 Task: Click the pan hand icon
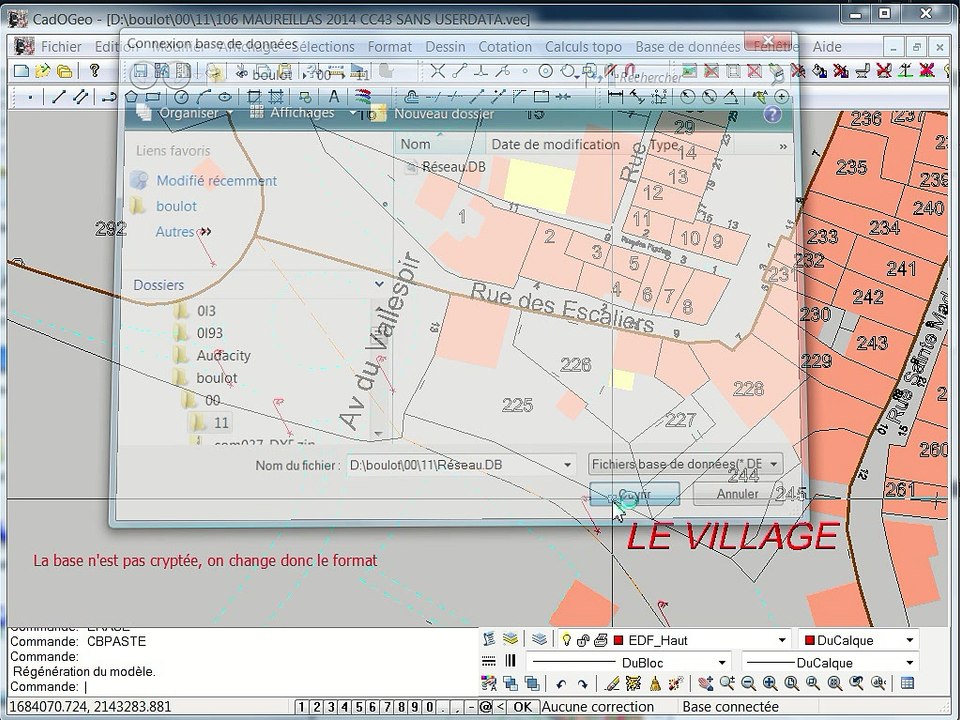[x=705, y=683]
